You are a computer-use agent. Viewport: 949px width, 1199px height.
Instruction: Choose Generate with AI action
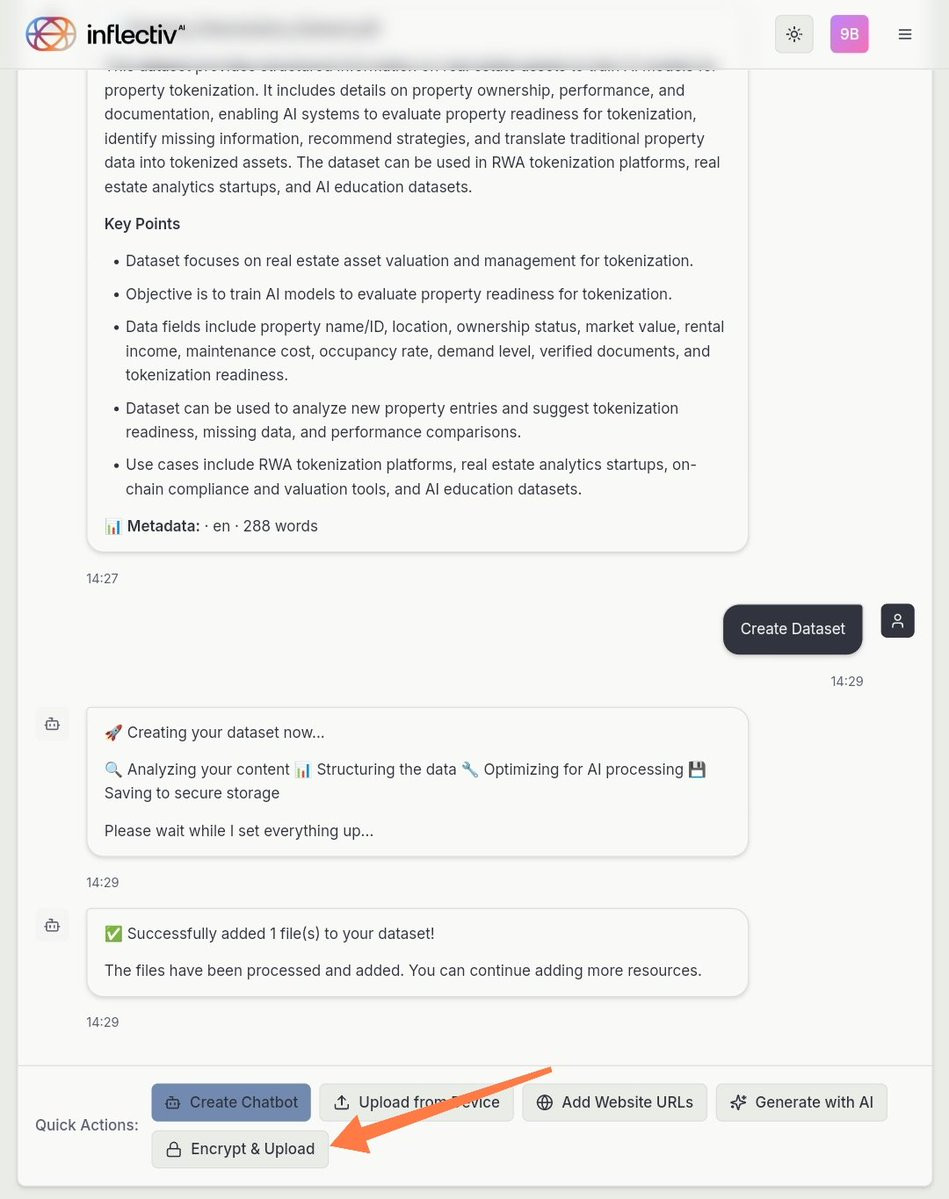click(x=801, y=1102)
